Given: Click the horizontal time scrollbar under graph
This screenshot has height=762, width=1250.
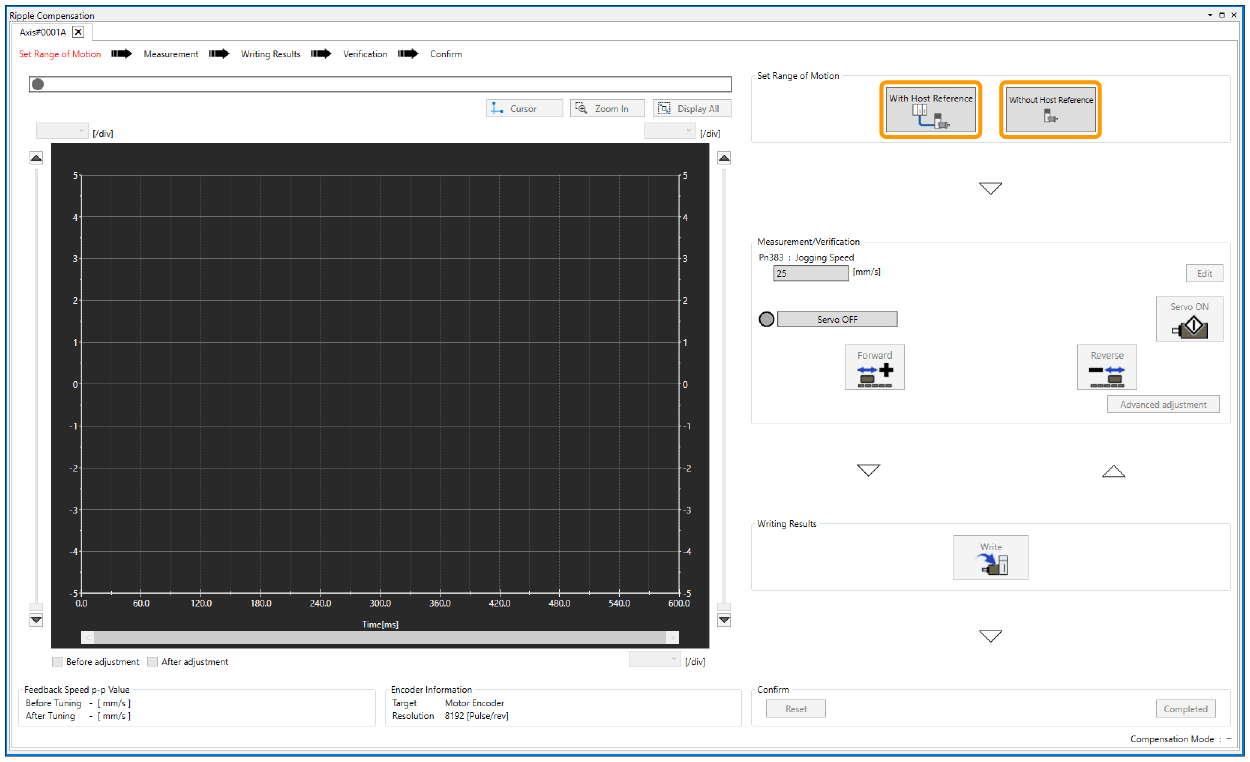Looking at the screenshot, I should [379, 637].
